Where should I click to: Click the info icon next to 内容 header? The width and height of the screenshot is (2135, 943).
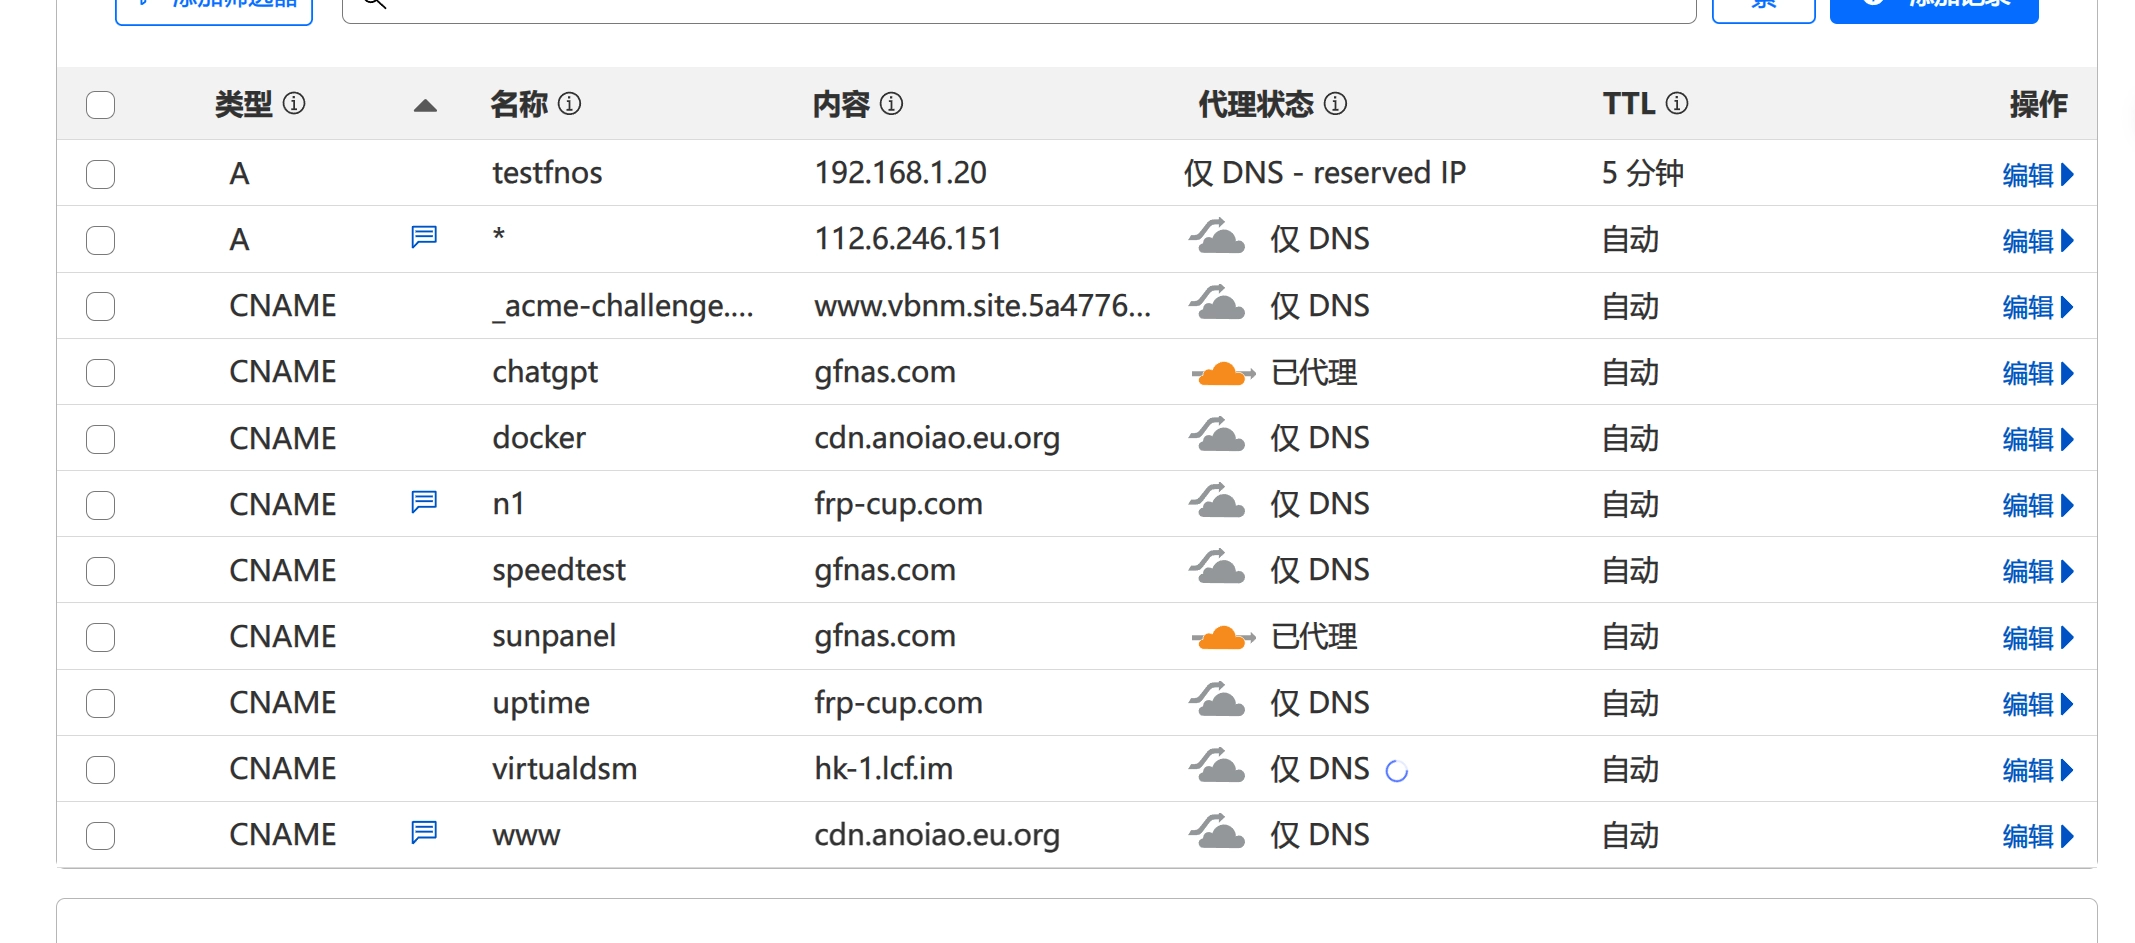(891, 103)
